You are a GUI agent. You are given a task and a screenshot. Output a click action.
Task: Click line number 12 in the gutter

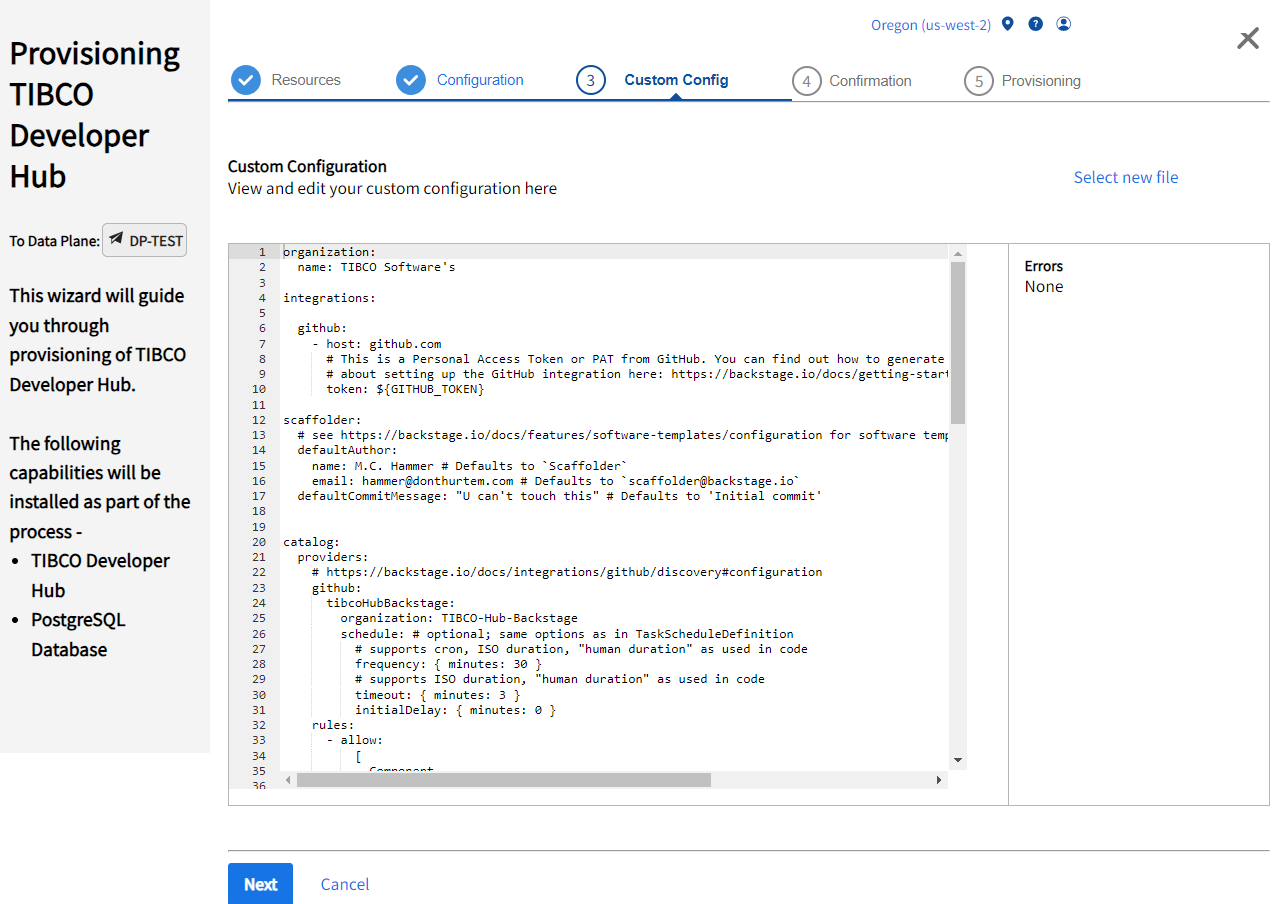(259, 420)
